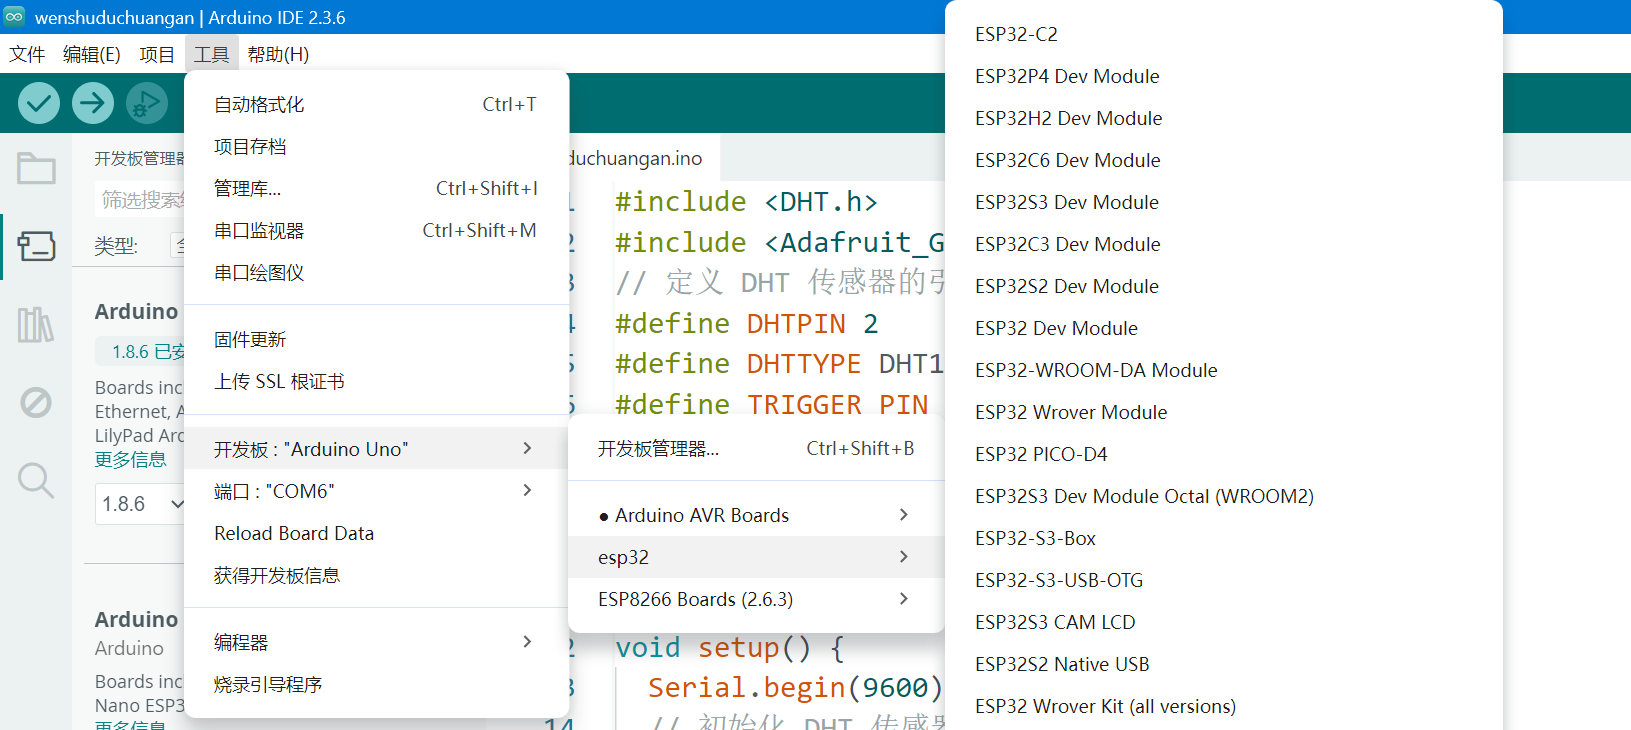Open the 1.8.6 version dropdown

[x=140, y=504]
